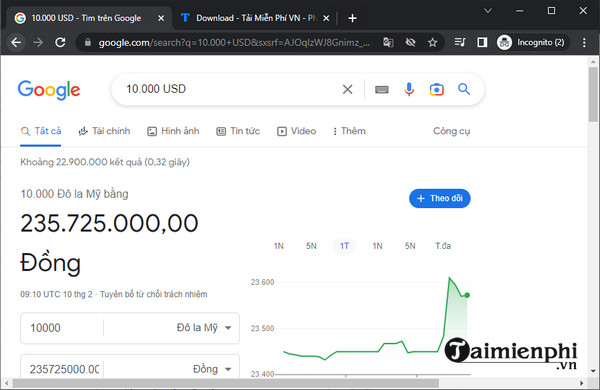Image resolution: width=600 pixels, height=390 pixels.
Task: Click the horizontal scrollbar thumb
Action: tap(226, 383)
